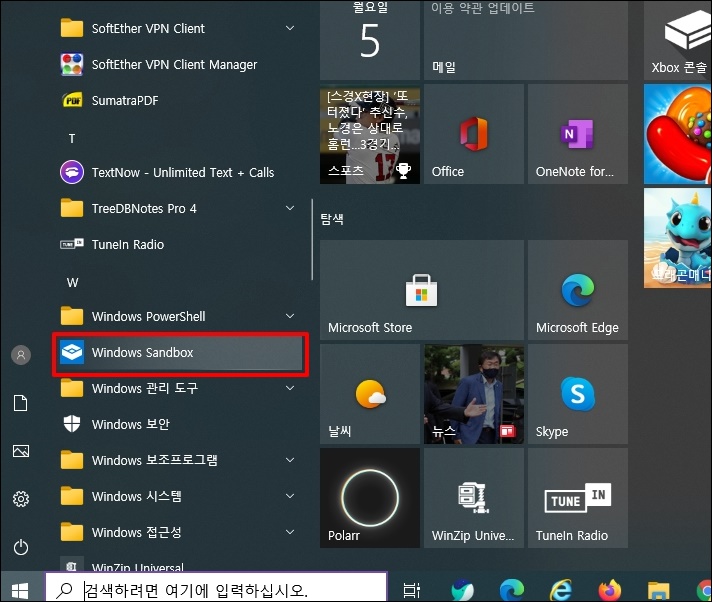Viewport: 712px width, 602px height.
Task: Open Task View on the taskbar
Action: 411,590
